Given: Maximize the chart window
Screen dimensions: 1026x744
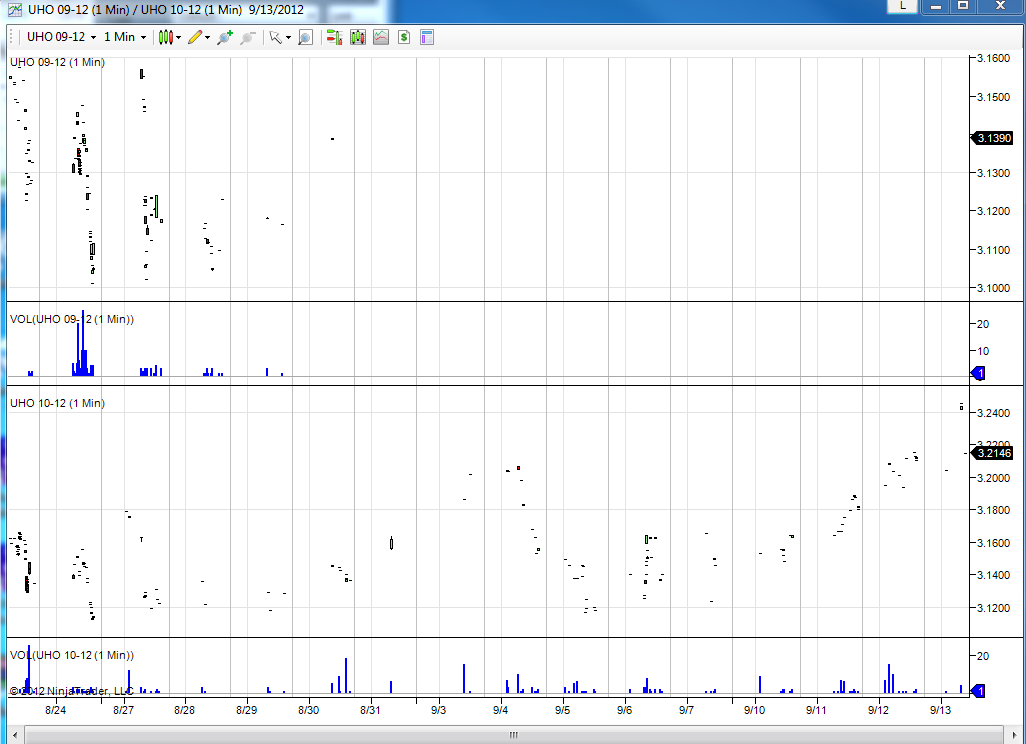Looking at the screenshot, I should pyautogui.click(x=963, y=7).
